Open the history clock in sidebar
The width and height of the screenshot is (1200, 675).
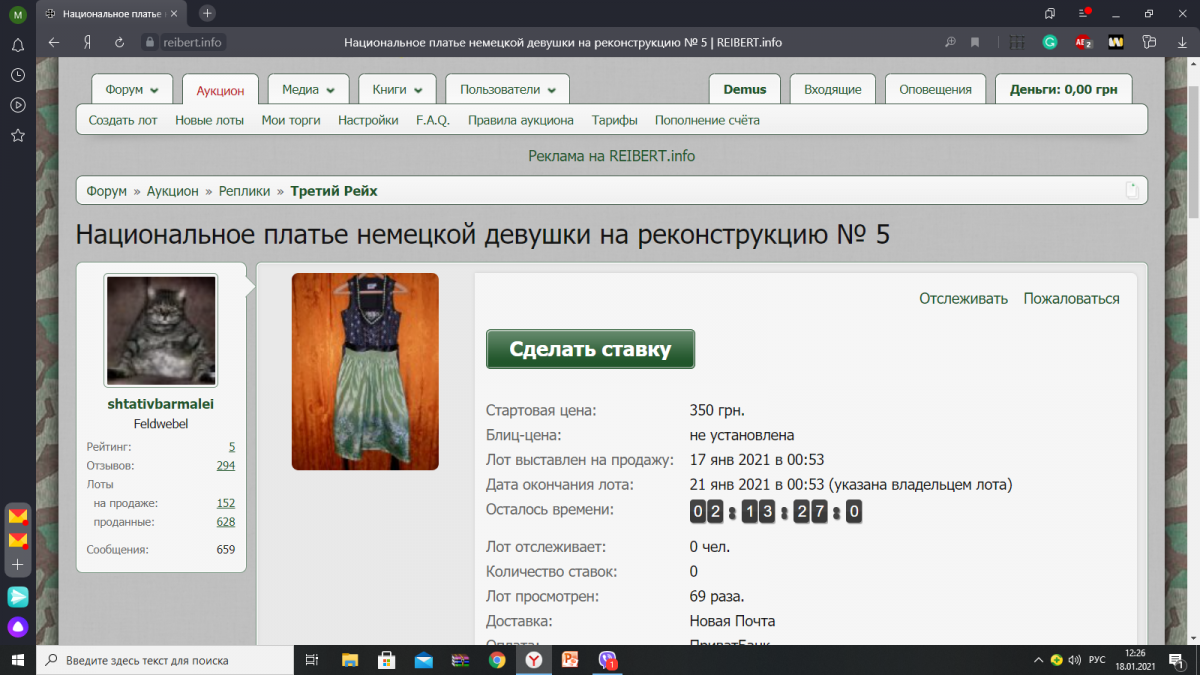[x=17, y=75]
